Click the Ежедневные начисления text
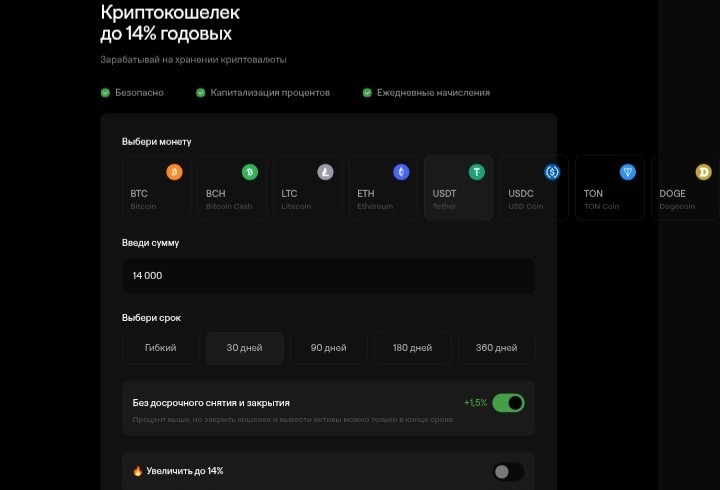 point(433,93)
